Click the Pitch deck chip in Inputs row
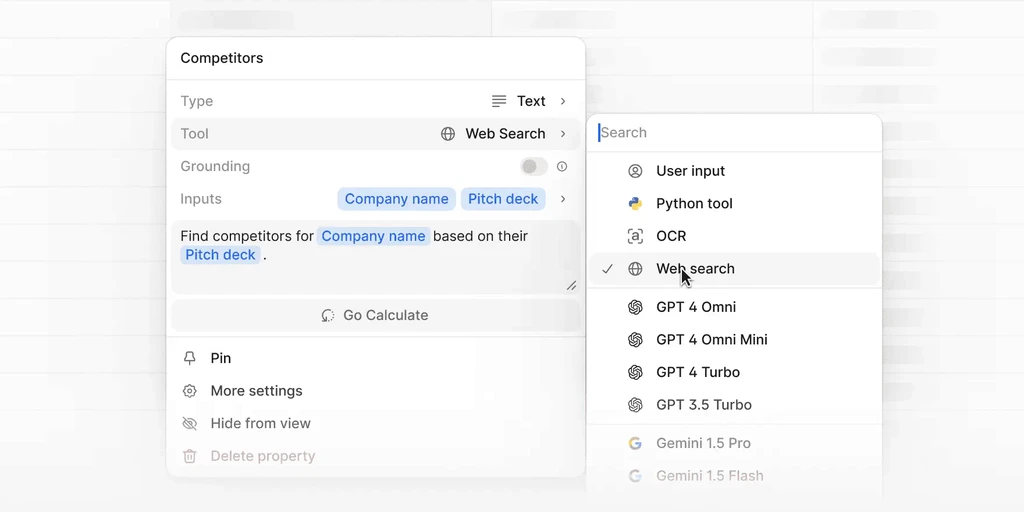 pos(503,199)
